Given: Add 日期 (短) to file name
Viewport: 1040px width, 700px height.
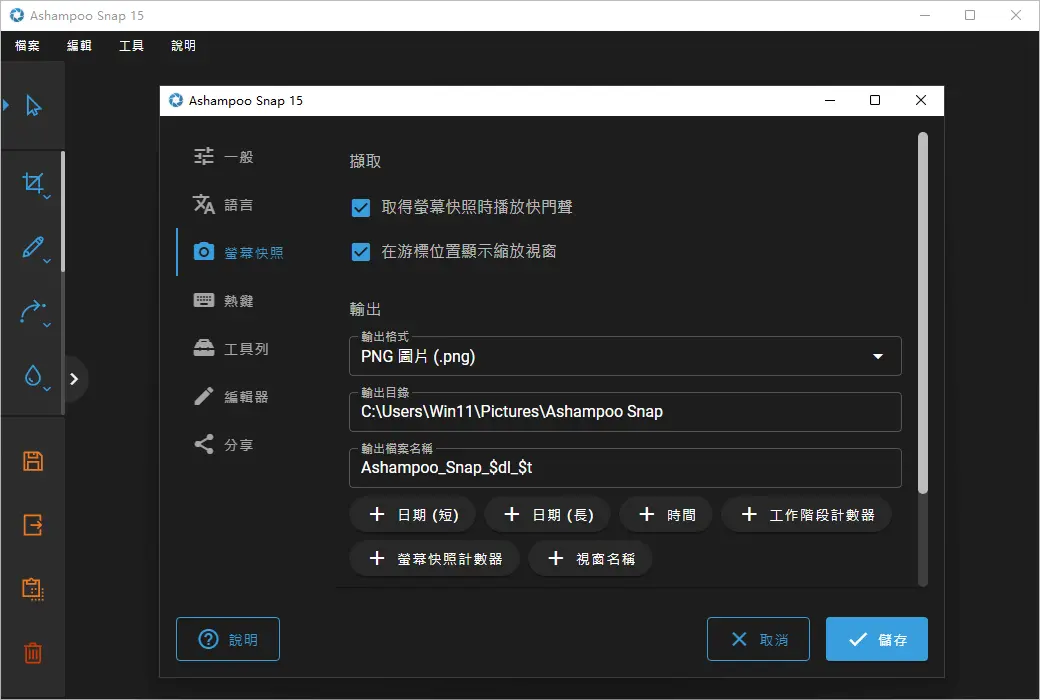Looking at the screenshot, I should tap(413, 515).
